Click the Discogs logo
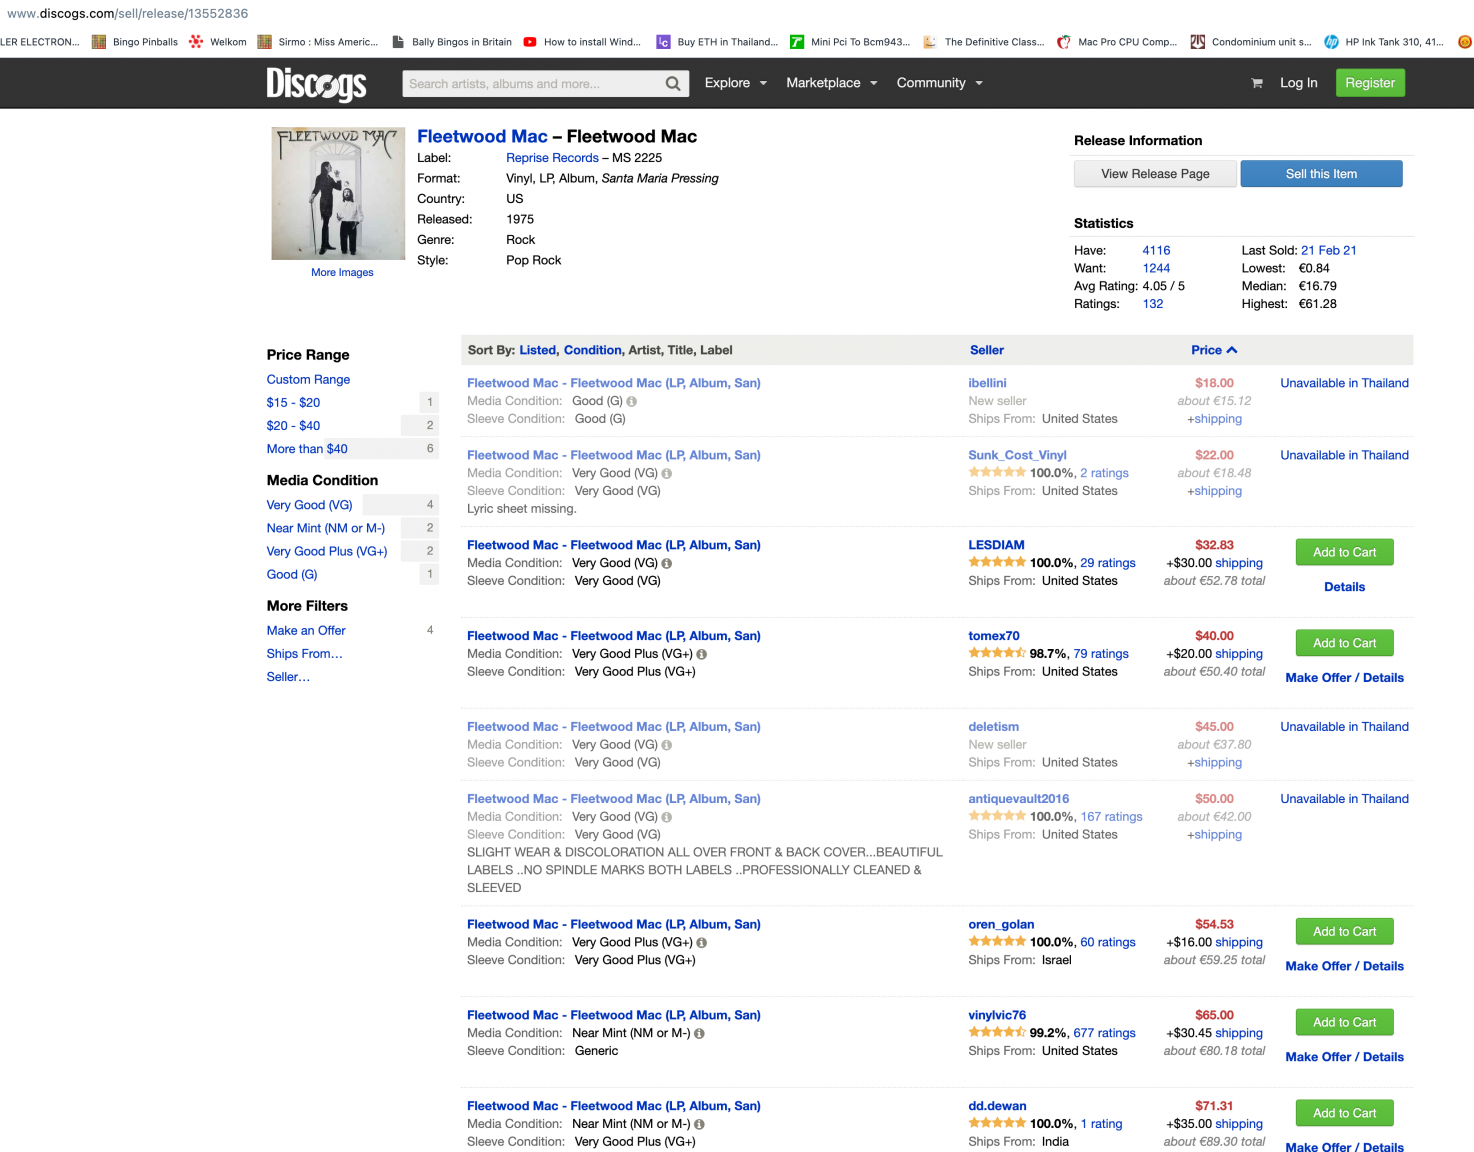The width and height of the screenshot is (1474, 1152). pyautogui.click(x=316, y=84)
